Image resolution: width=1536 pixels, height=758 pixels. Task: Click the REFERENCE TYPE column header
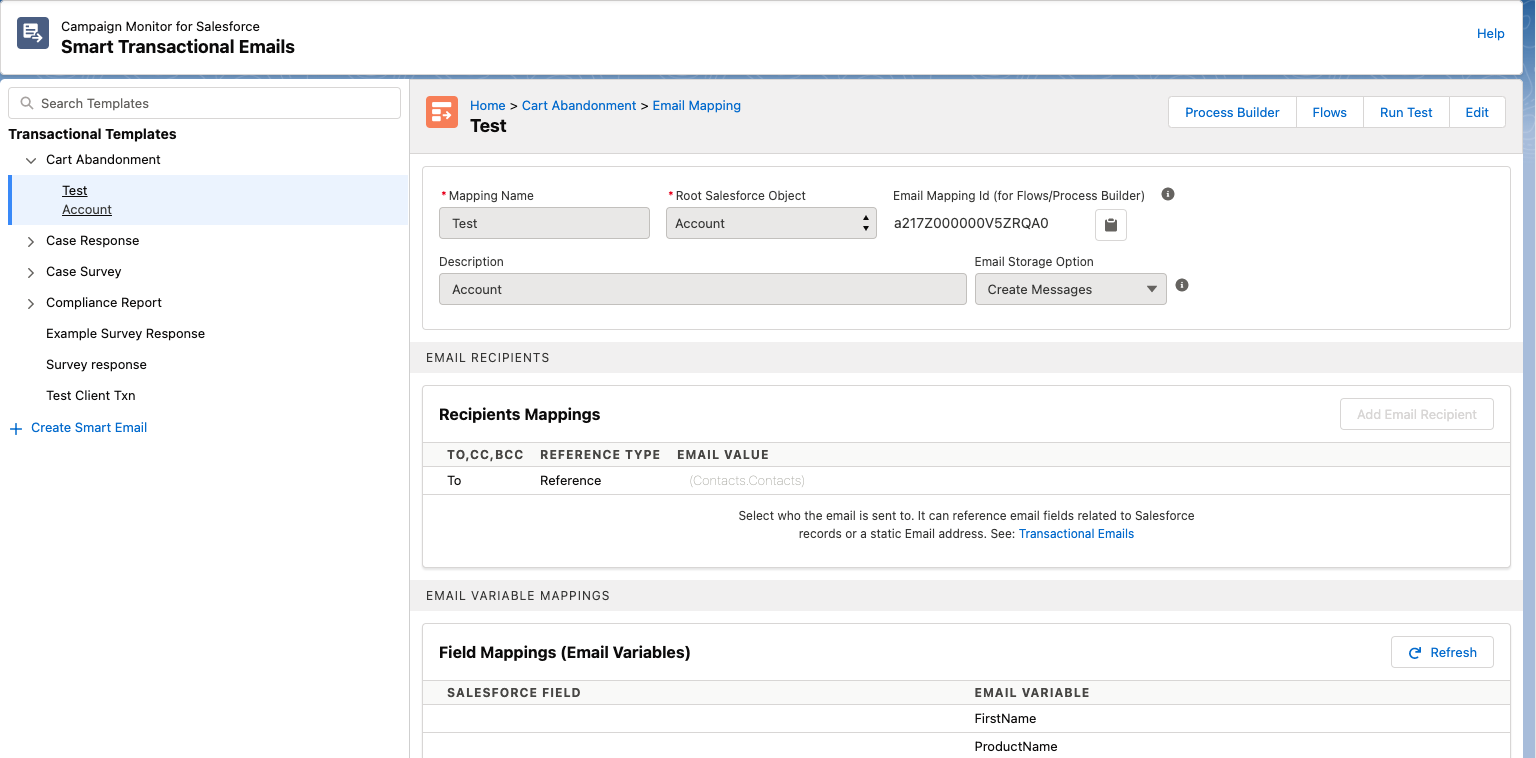pyautogui.click(x=600, y=454)
